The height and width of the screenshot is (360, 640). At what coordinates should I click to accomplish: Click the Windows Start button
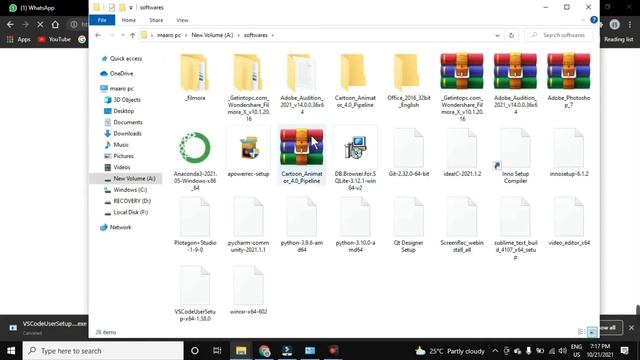[x=11, y=351]
